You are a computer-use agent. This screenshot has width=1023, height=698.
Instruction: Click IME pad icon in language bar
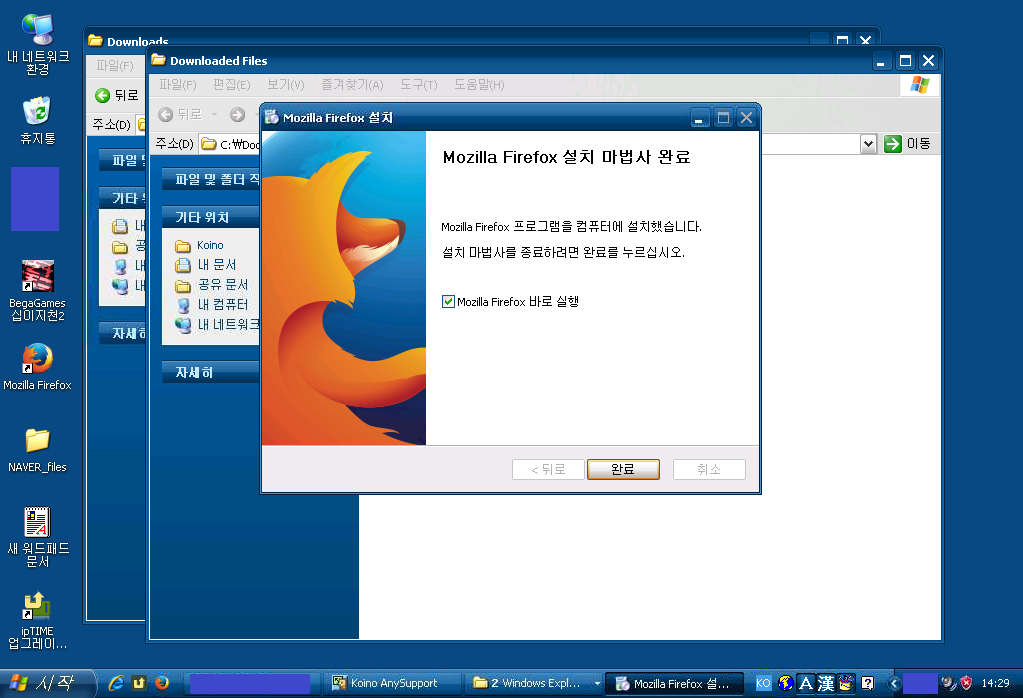846,683
